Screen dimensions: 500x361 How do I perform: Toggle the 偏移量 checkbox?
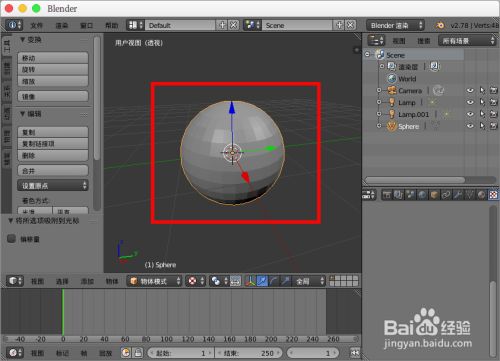point(12,239)
